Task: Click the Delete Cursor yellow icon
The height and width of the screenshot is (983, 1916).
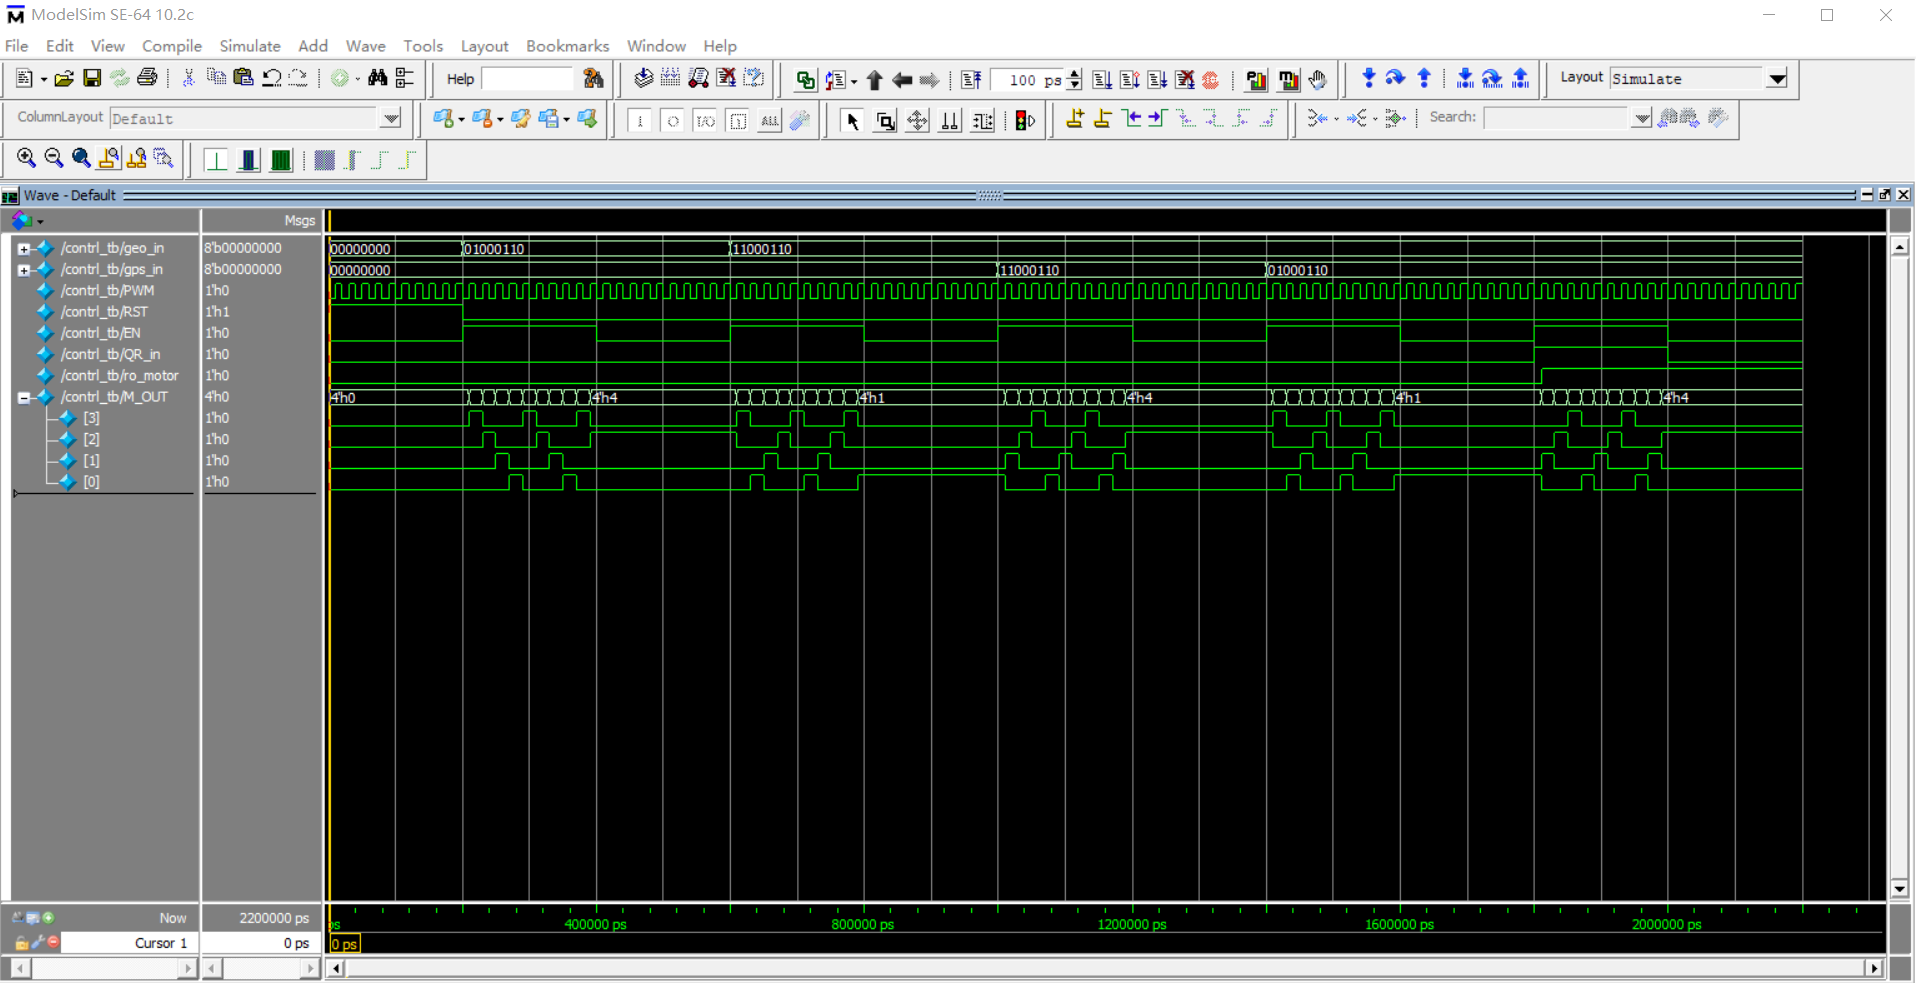Action: (x=1102, y=119)
